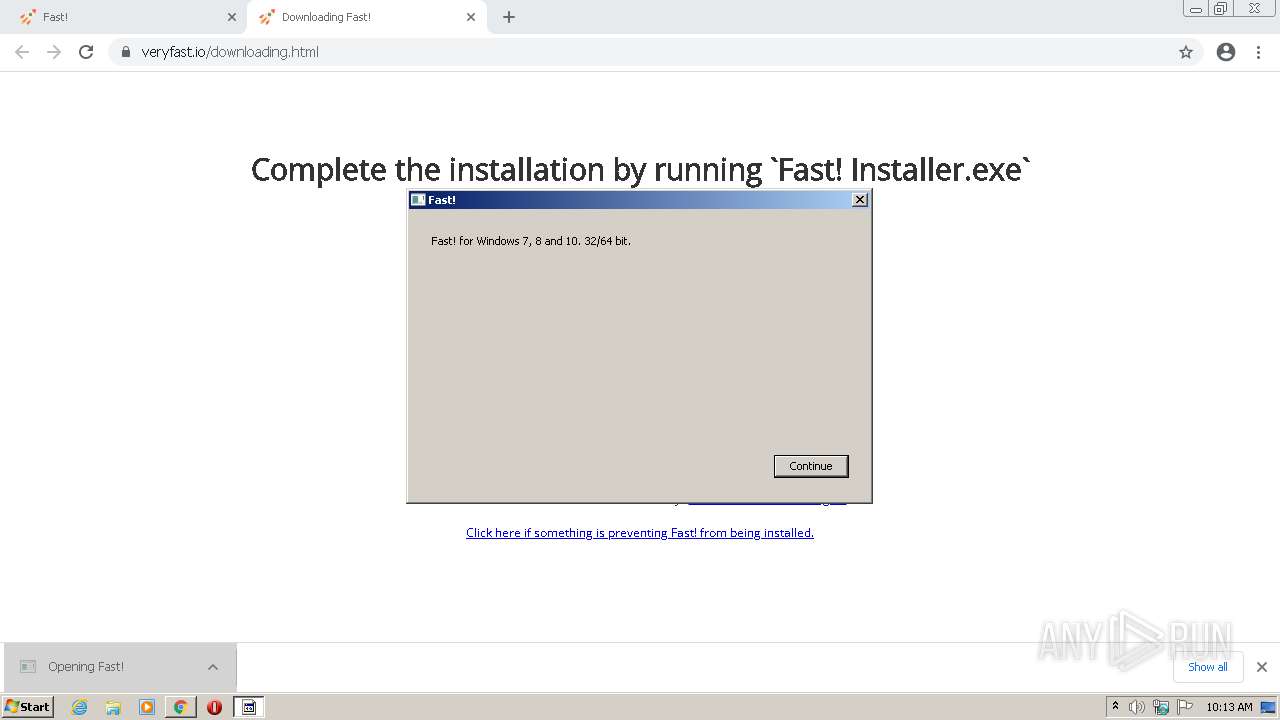The width and height of the screenshot is (1280, 720).
Task: Open the Windows Start menu
Action: (x=28, y=706)
